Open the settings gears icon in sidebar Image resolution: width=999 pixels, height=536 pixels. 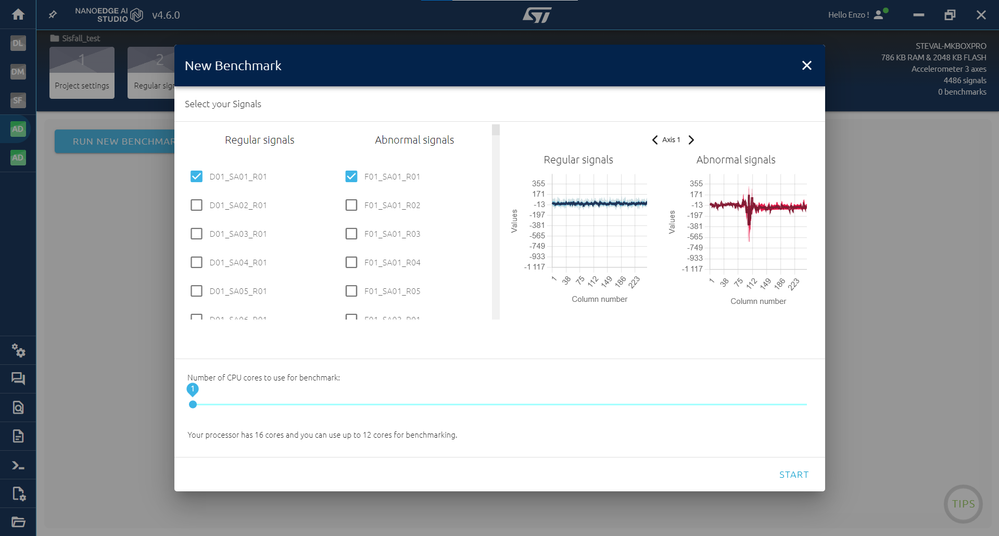click(x=18, y=351)
